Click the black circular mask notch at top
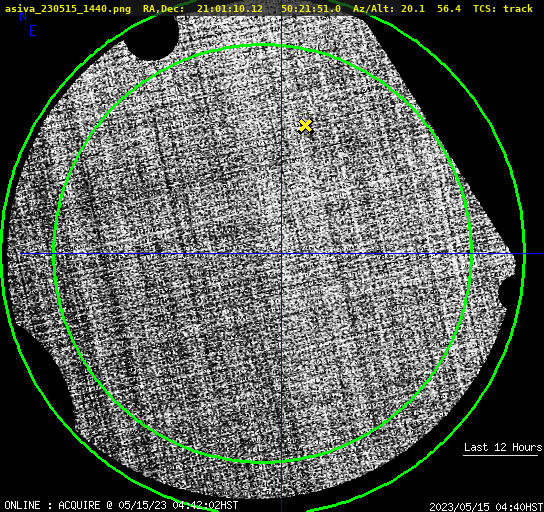 [x=152, y=37]
